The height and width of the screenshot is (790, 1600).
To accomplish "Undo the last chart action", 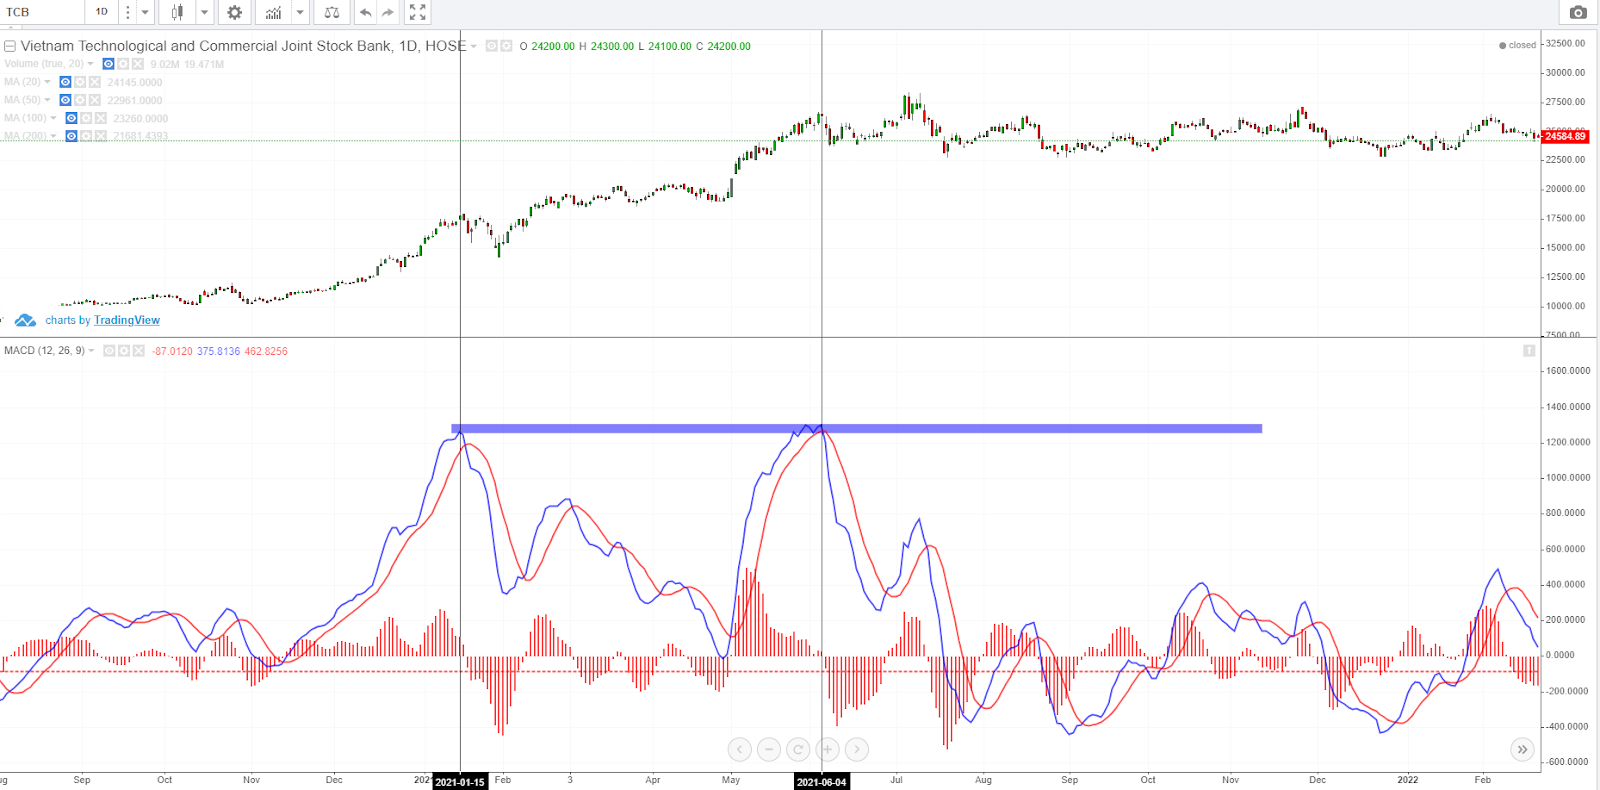I will click(366, 12).
